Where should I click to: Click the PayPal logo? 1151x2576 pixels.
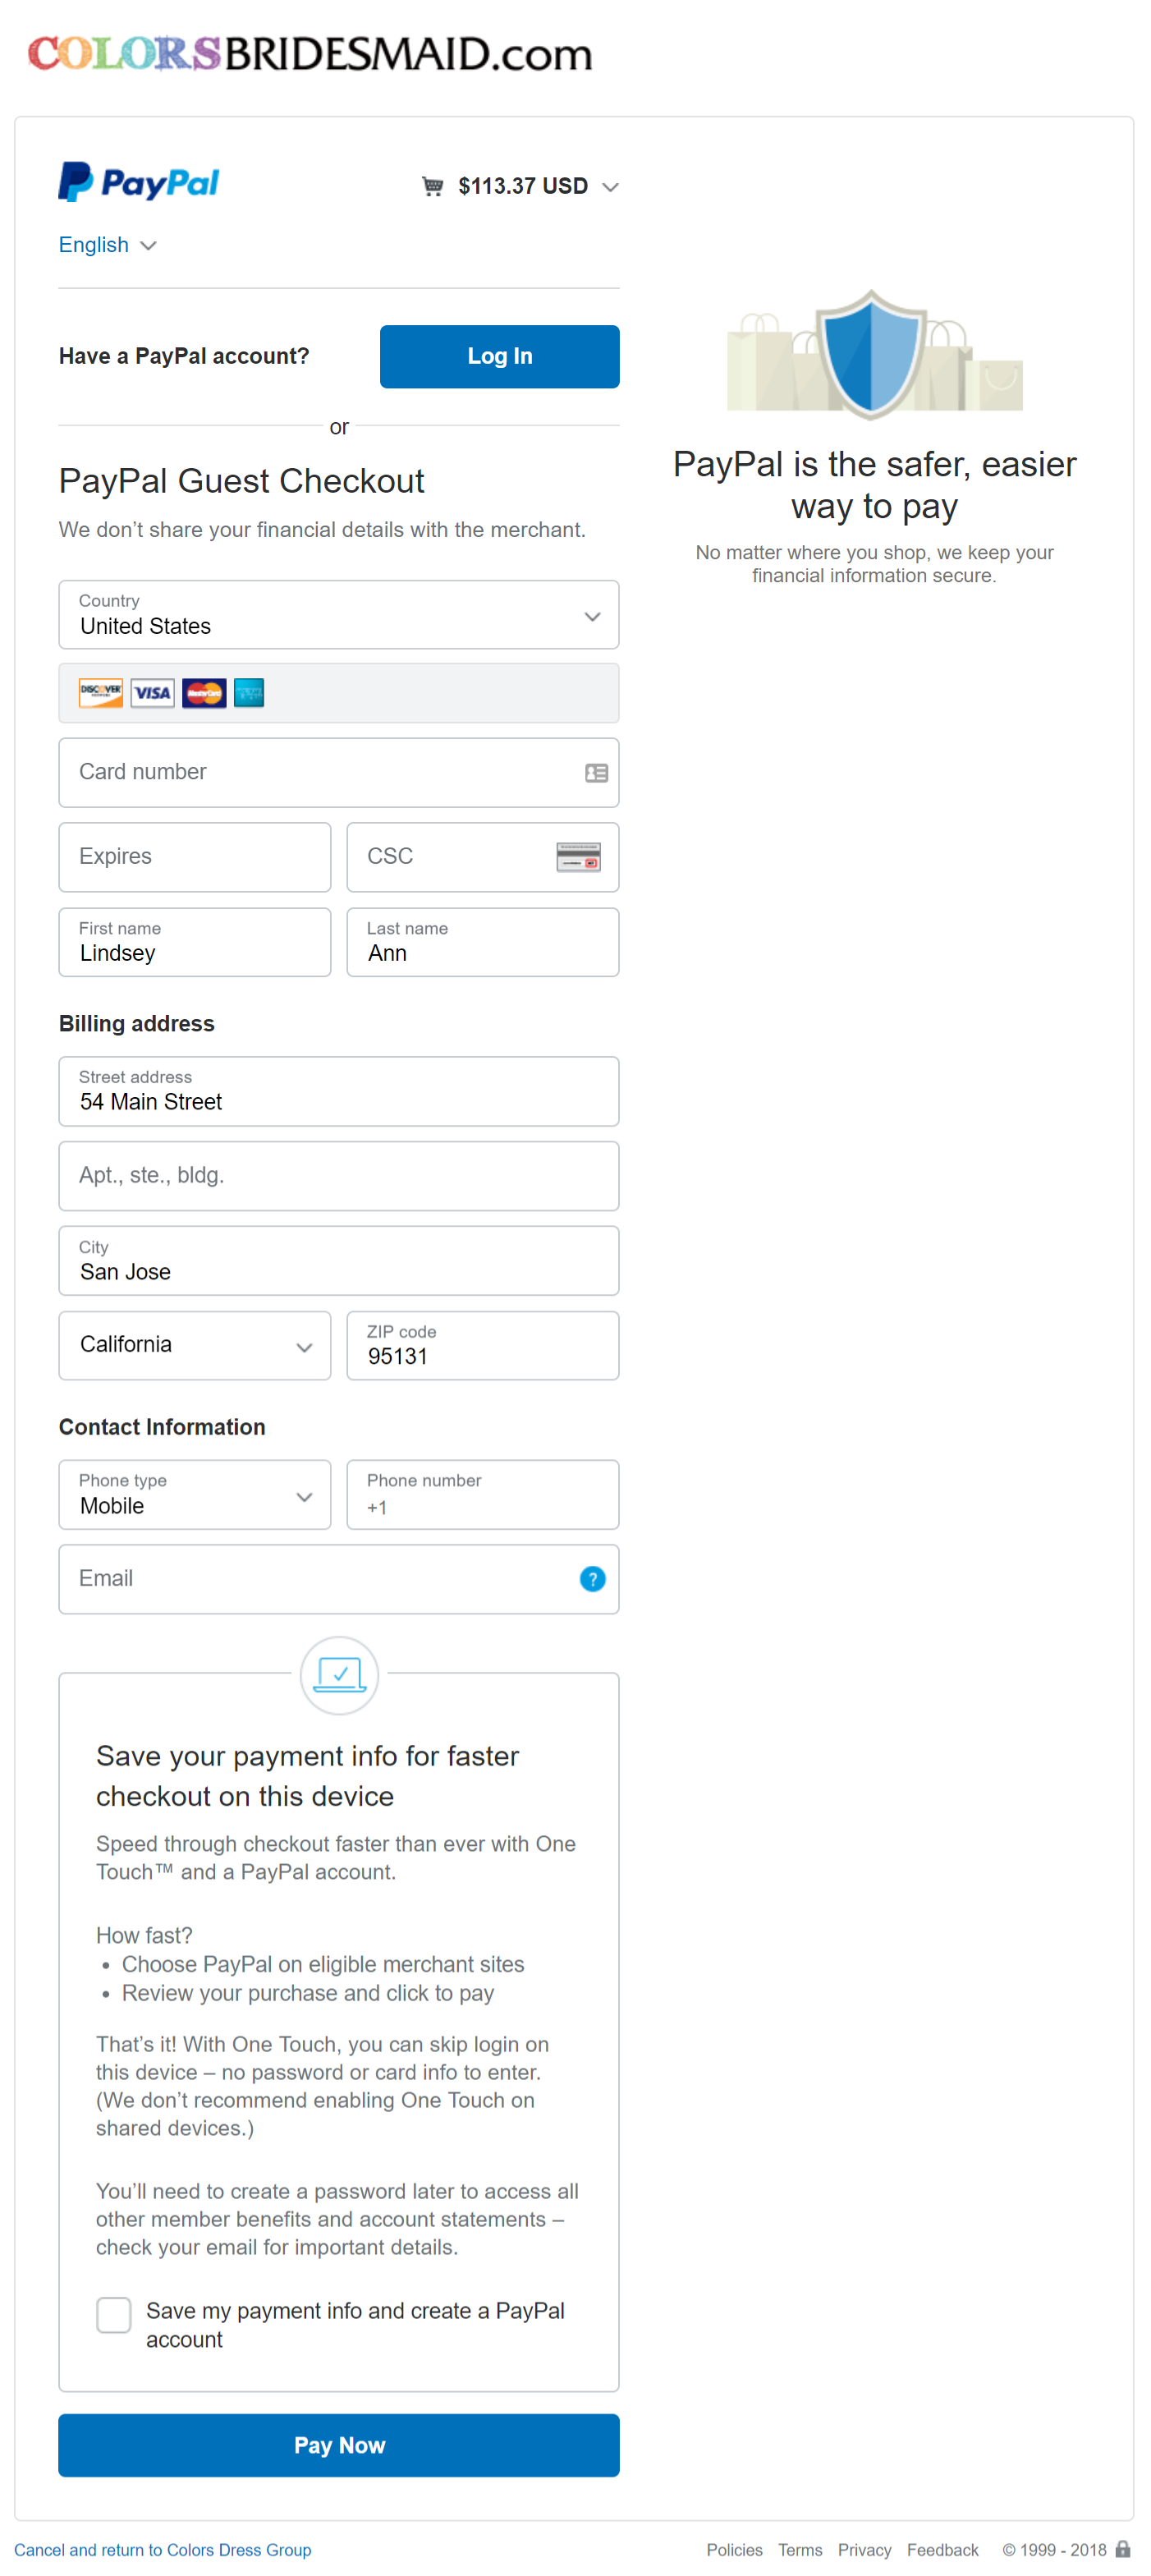click(138, 182)
